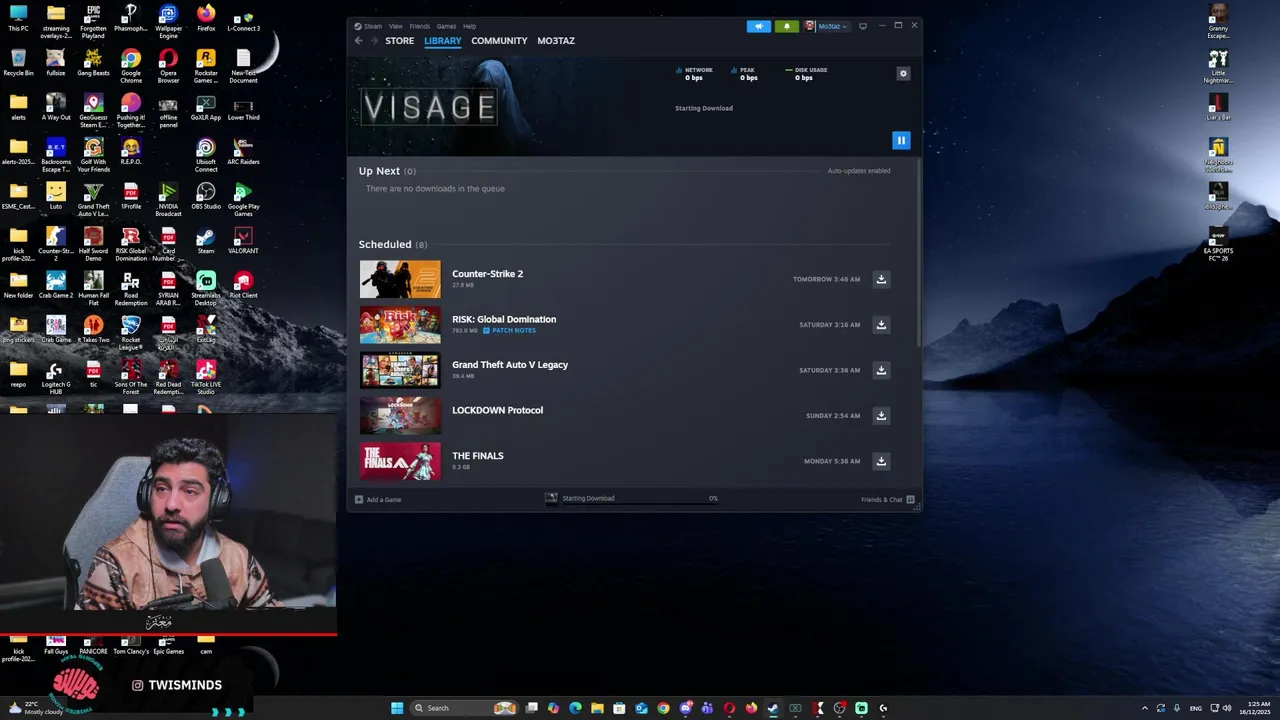The height and width of the screenshot is (720, 1280).
Task: Open Recycle Bin on desktop
Action: (x=18, y=63)
